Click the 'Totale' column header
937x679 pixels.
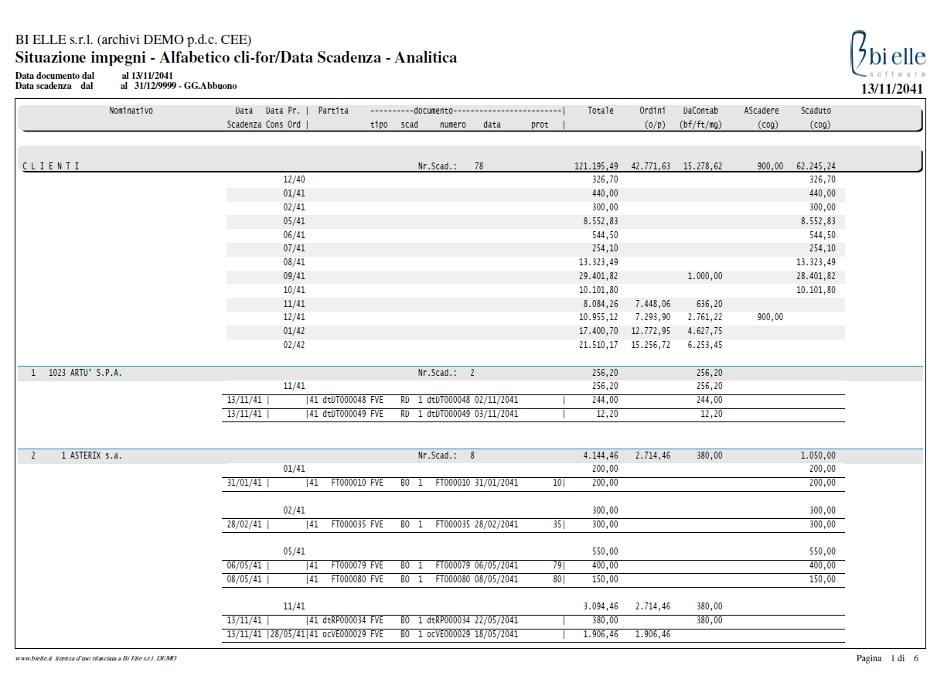[601, 111]
